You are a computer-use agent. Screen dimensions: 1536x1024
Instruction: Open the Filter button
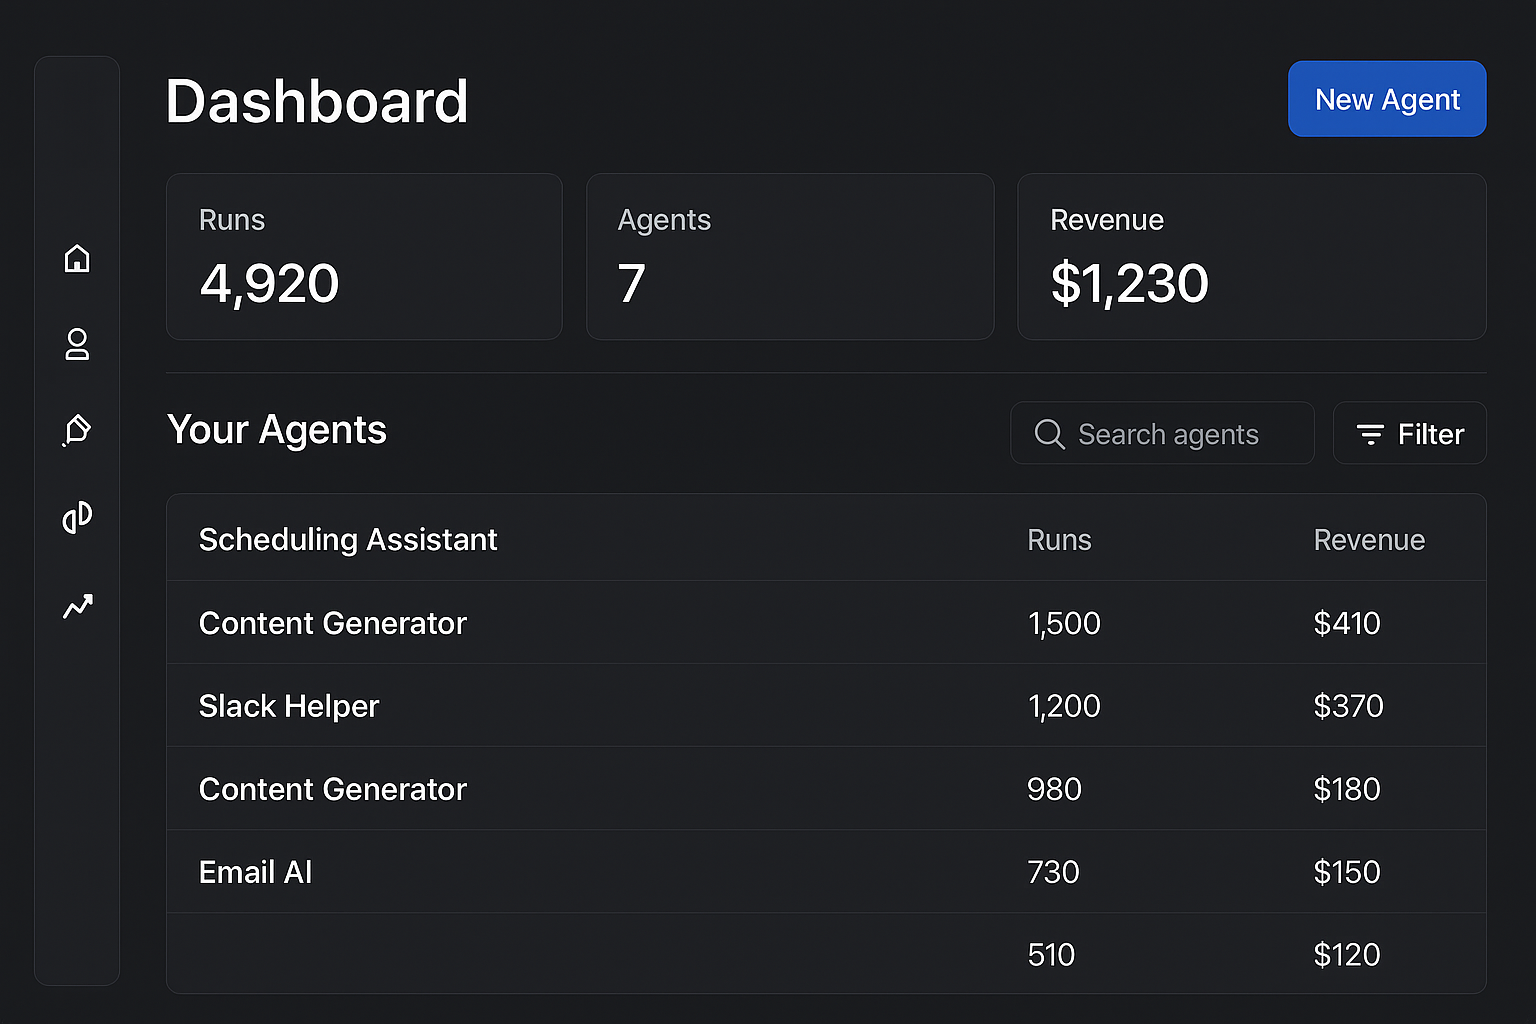point(1409,434)
